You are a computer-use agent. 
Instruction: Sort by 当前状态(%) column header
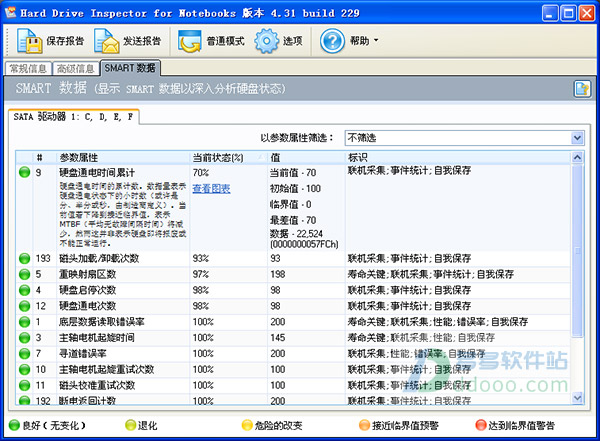pyautogui.click(x=229, y=157)
